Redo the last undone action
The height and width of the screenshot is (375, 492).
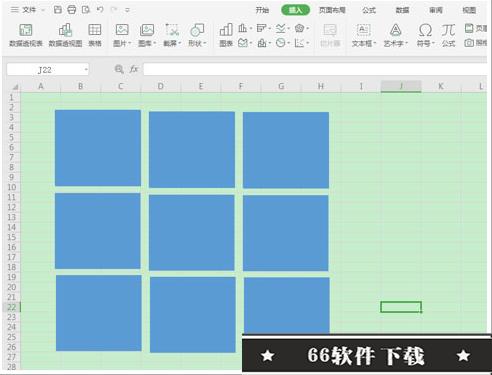(x=114, y=10)
